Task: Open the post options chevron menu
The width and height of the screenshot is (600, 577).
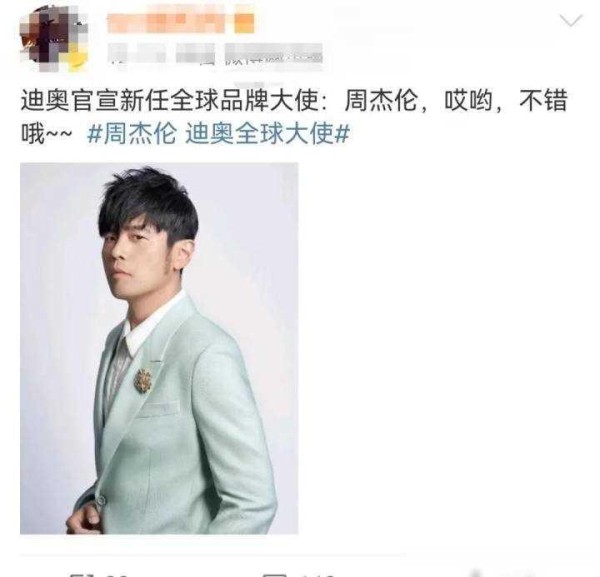Action: 571,21
